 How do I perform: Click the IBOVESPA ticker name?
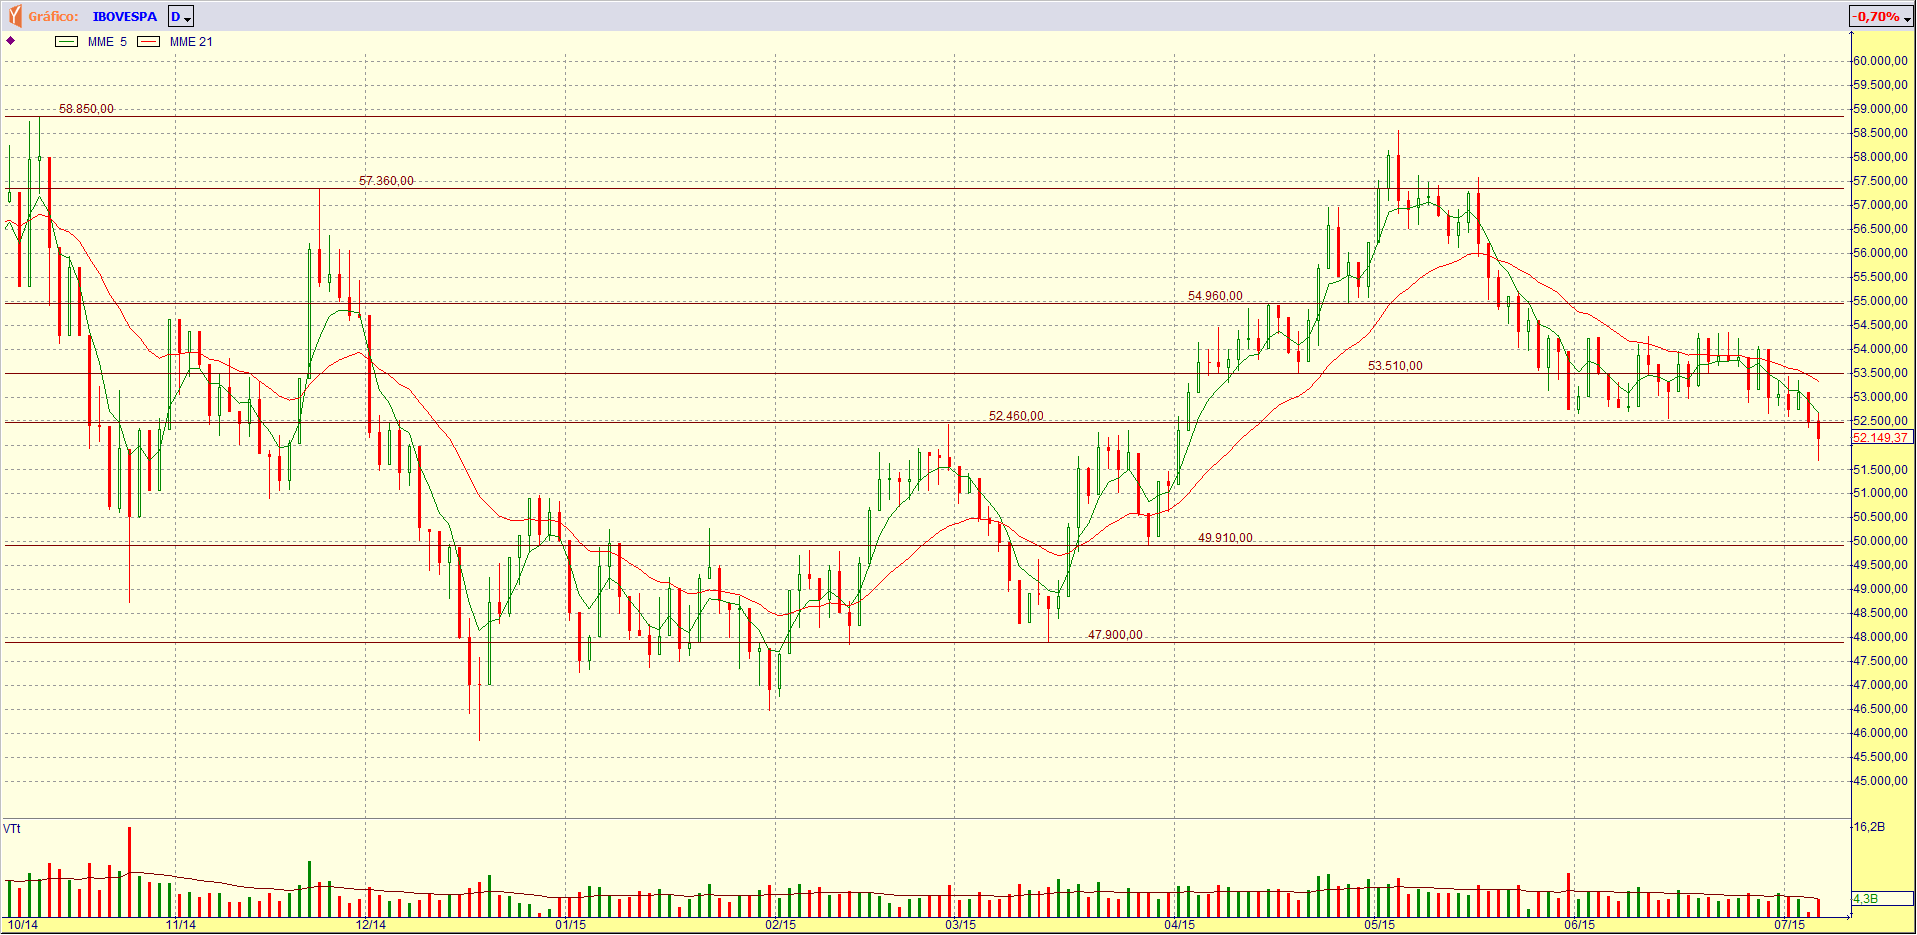pos(125,17)
